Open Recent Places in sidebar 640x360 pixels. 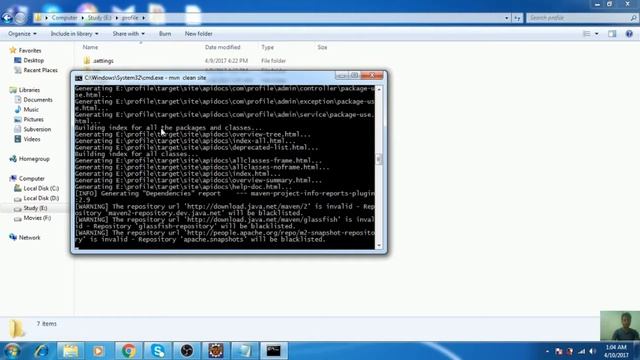pos(40,70)
